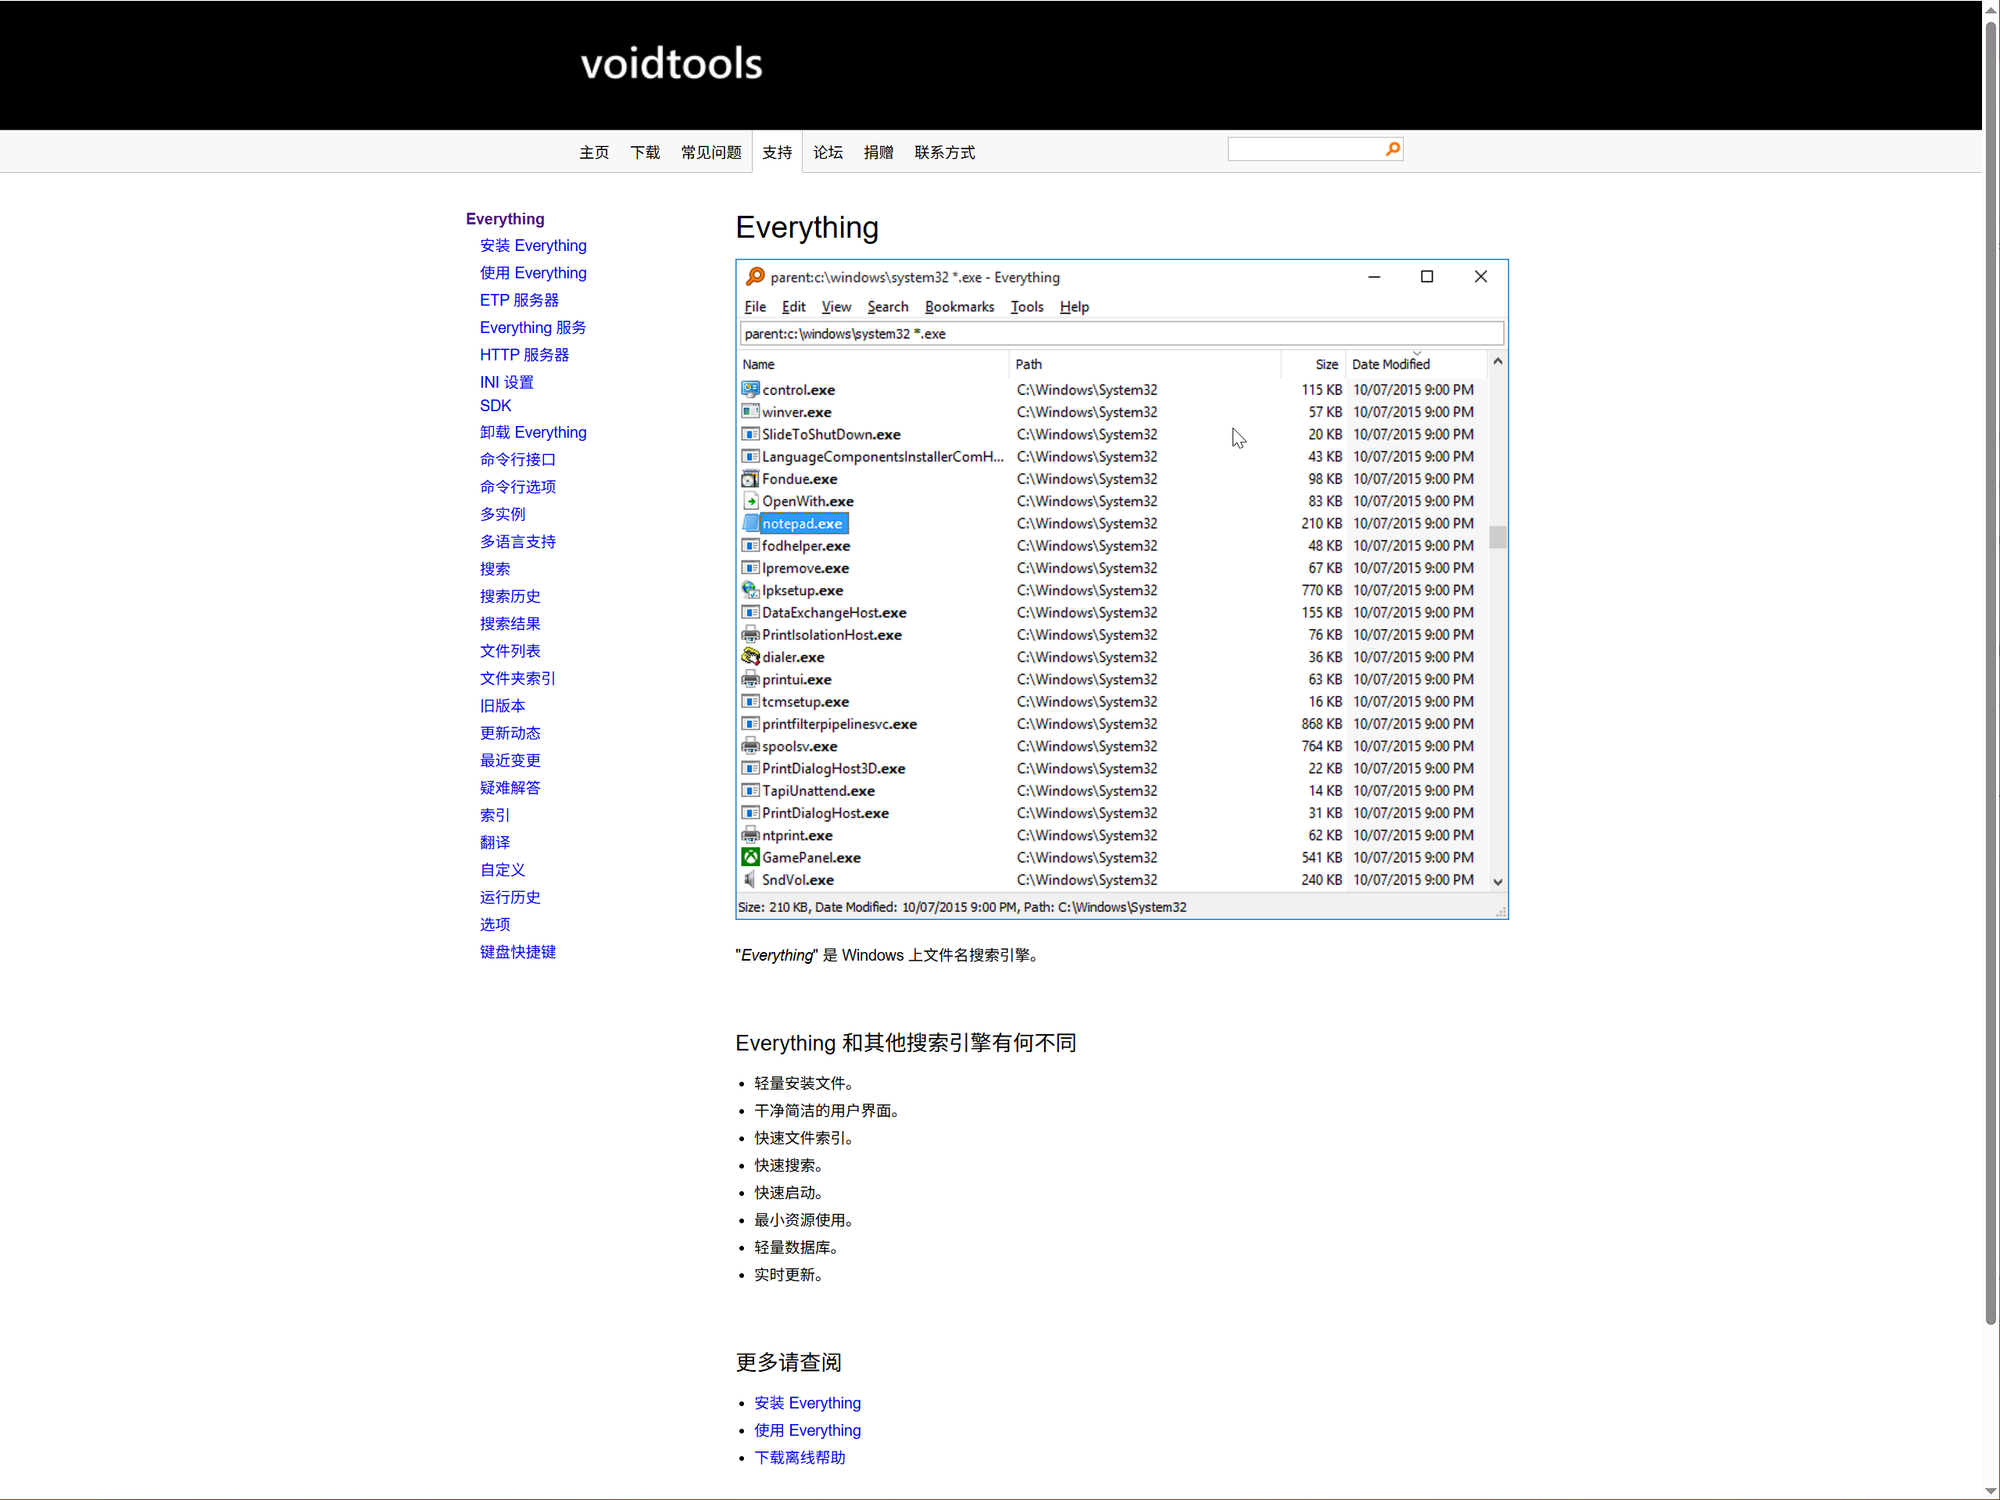Open the 论坛 navigation tab

point(828,152)
